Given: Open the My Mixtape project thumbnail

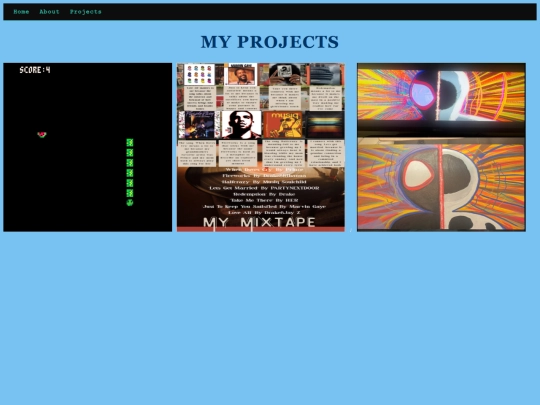Looking at the screenshot, I should 261,147.
